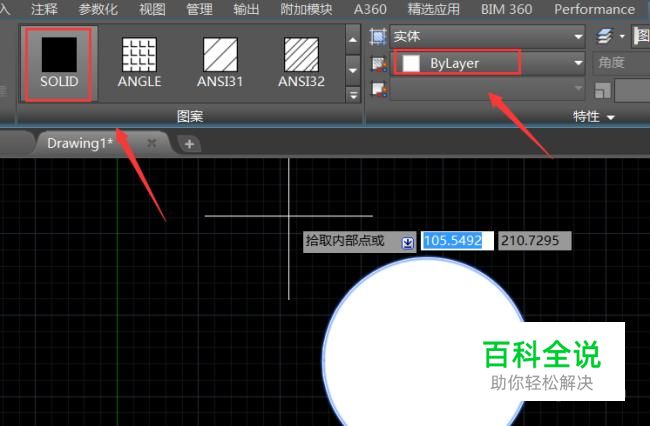Image resolution: width=650 pixels, height=426 pixels.
Task: Expand the 特性 panel
Action: (x=593, y=116)
